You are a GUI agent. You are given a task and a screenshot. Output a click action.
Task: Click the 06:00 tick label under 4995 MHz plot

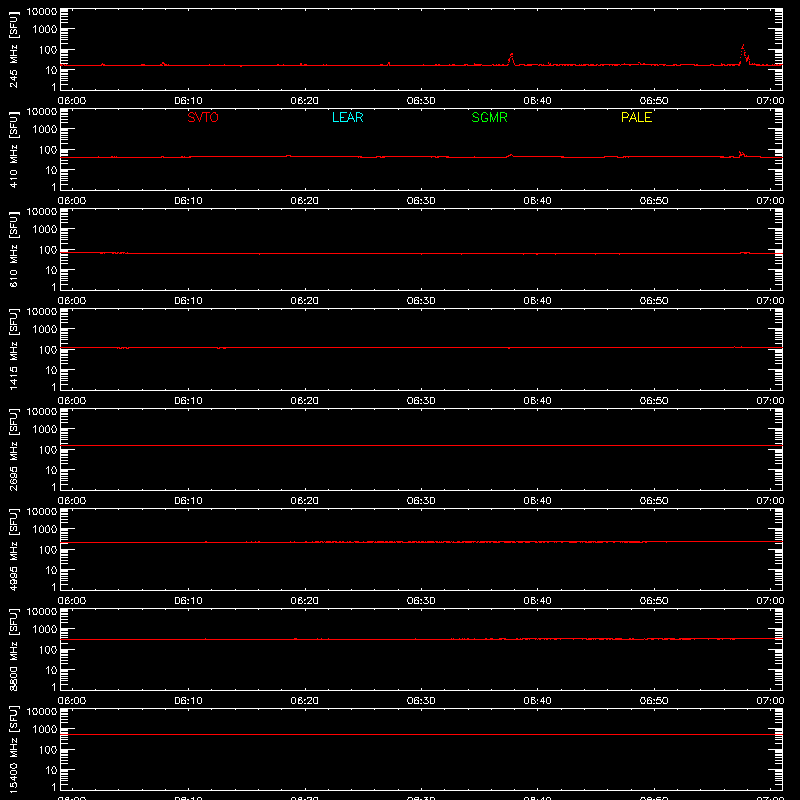coord(72,601)
